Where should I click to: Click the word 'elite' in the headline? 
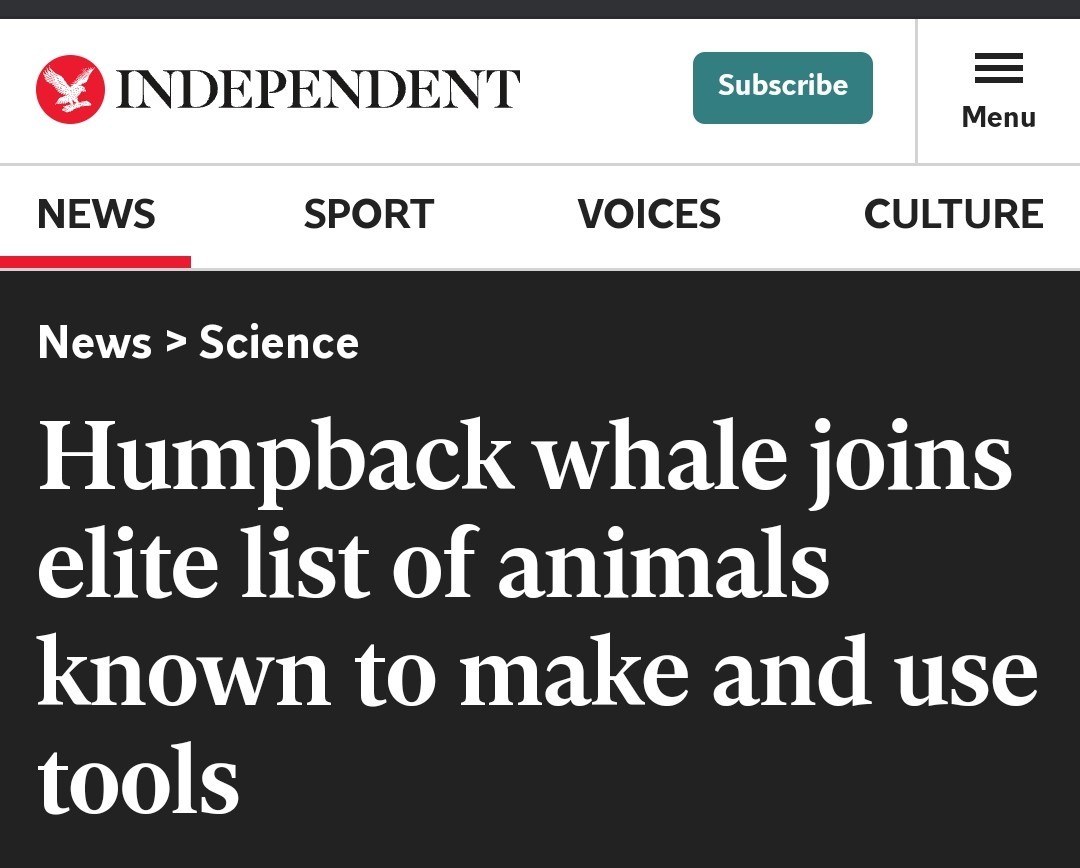128,566
